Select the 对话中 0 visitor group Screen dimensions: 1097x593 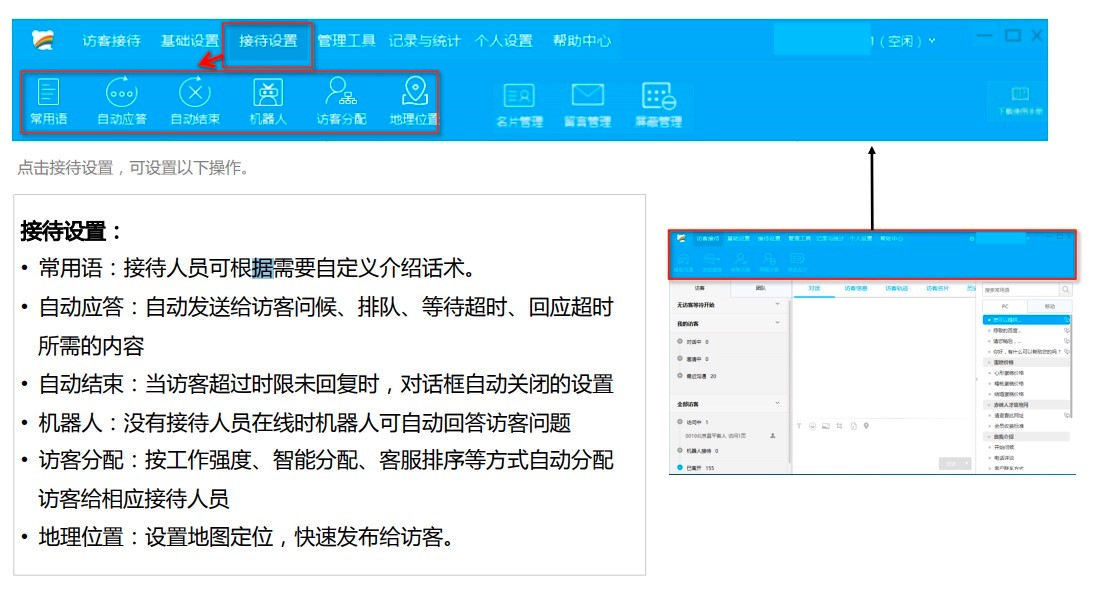tap(693, 342)
